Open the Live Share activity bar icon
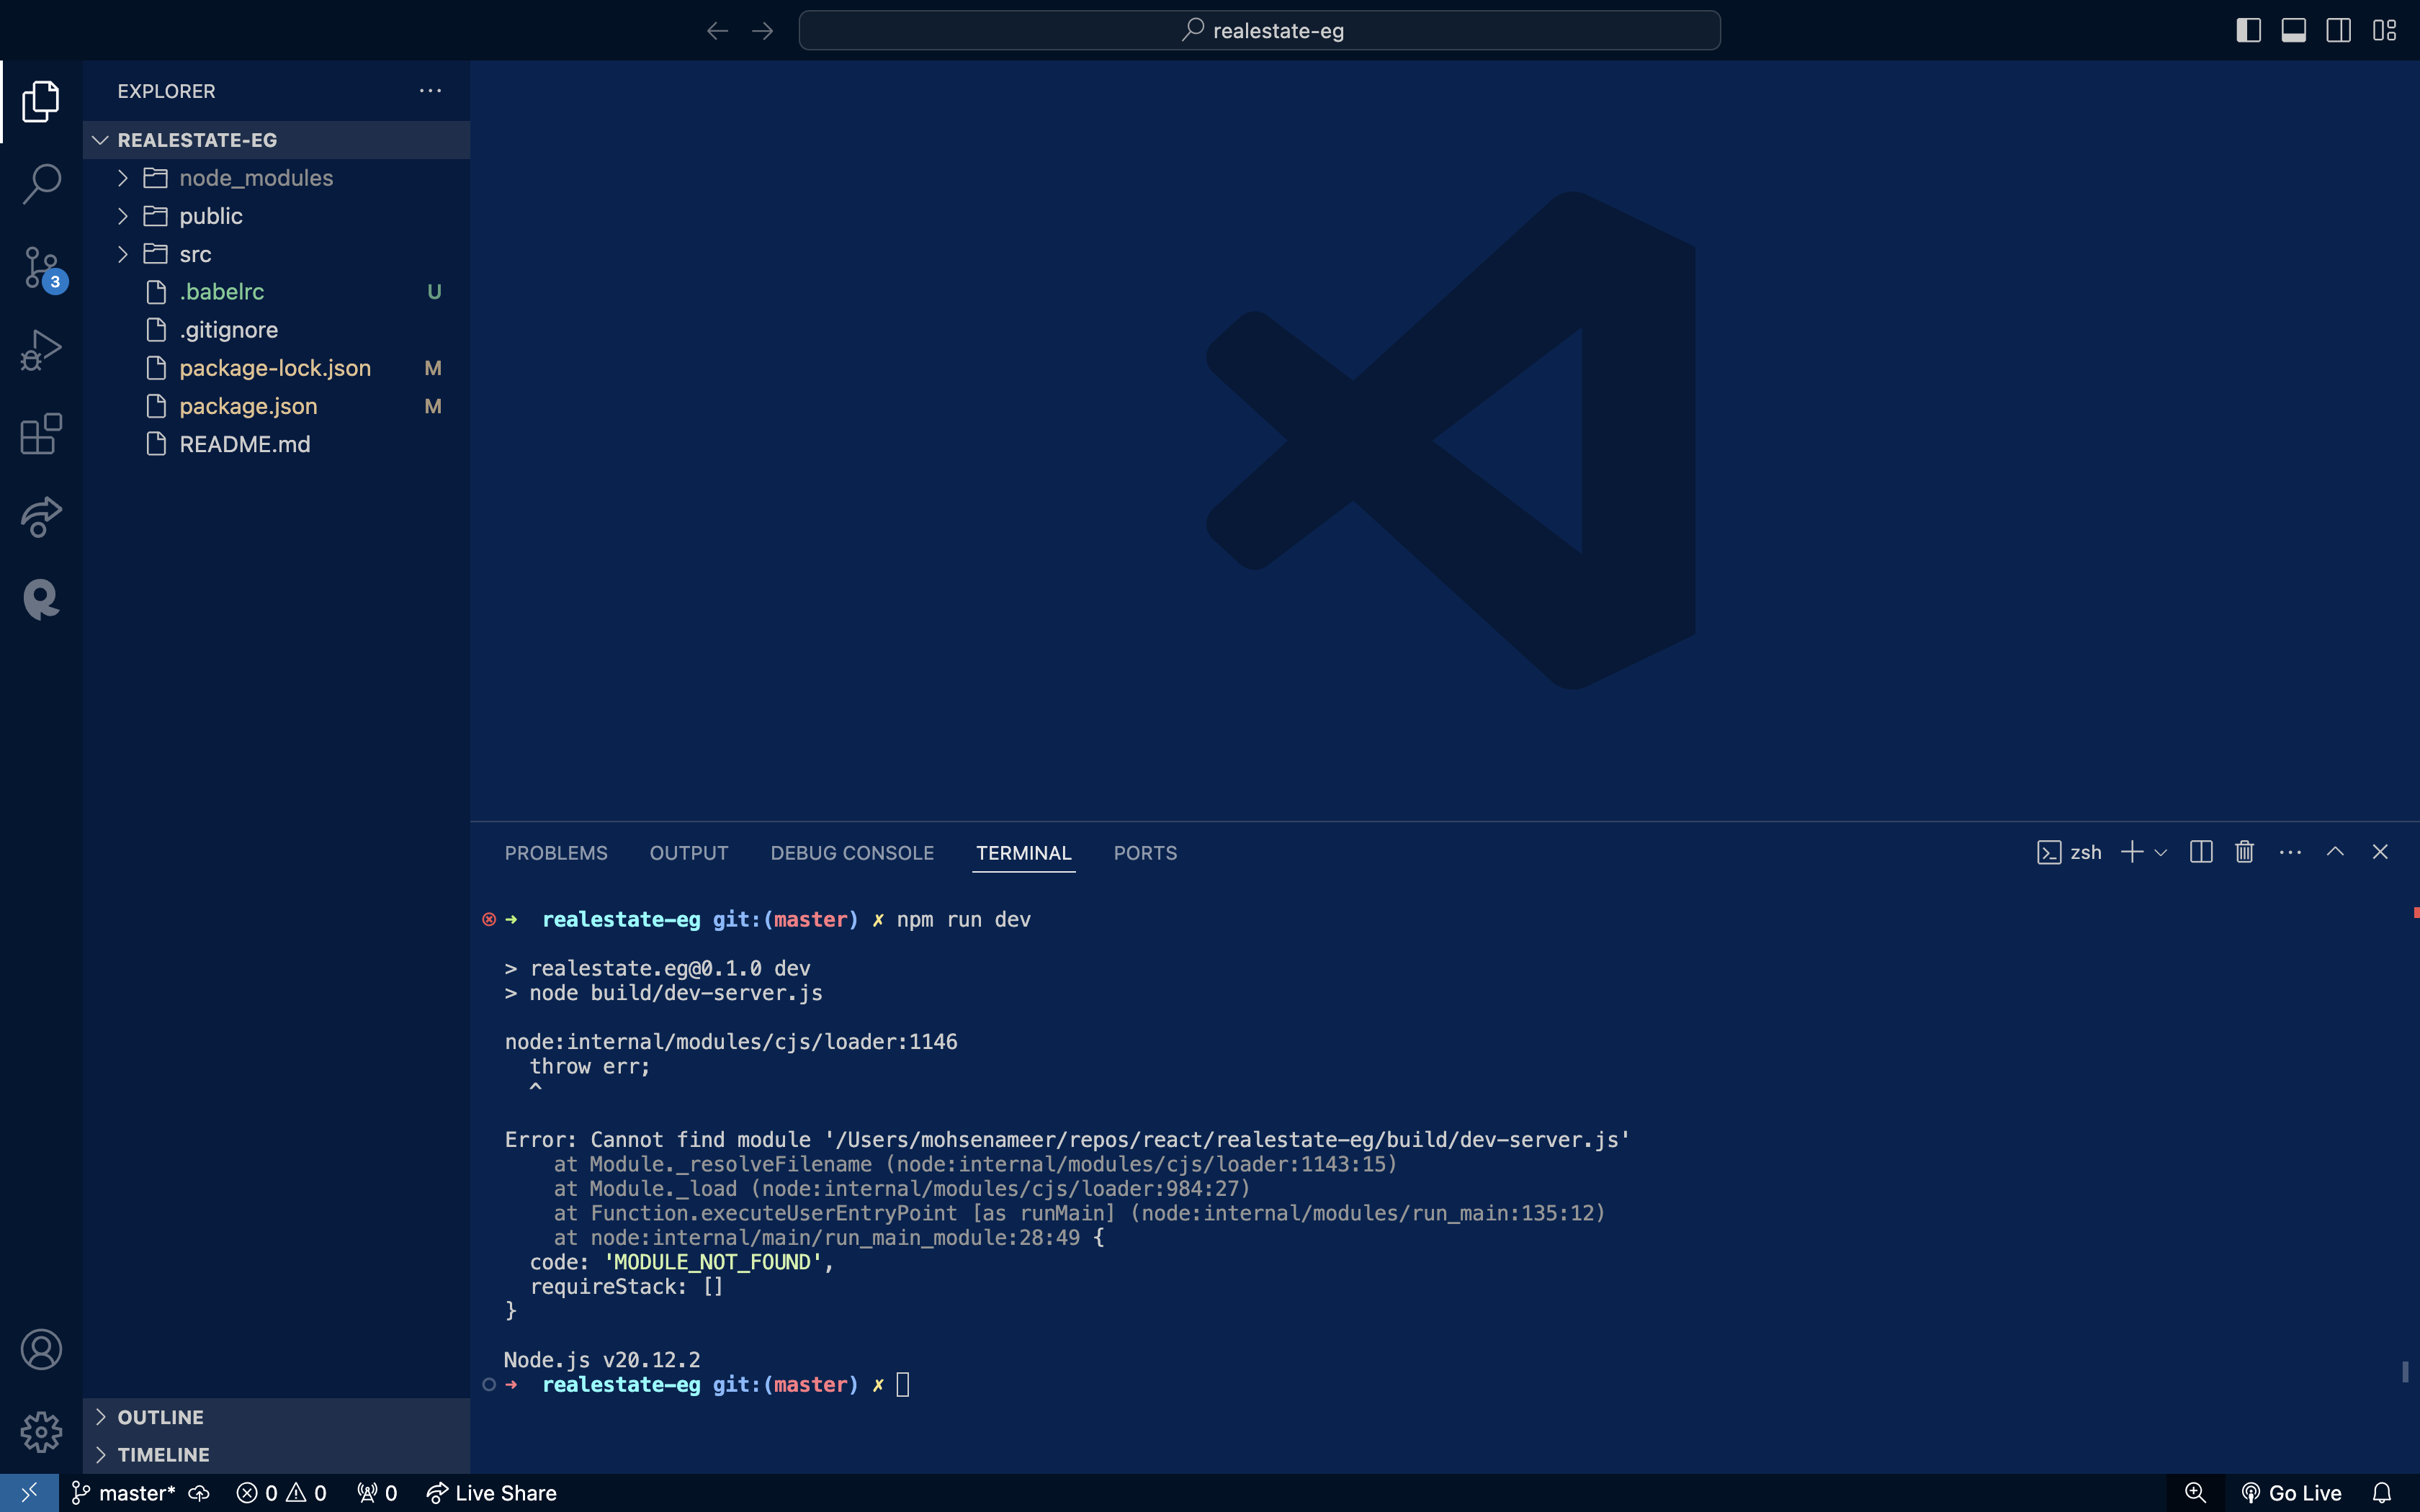The height and width of the screenshot is (1512, 2420). coord(41,516)
